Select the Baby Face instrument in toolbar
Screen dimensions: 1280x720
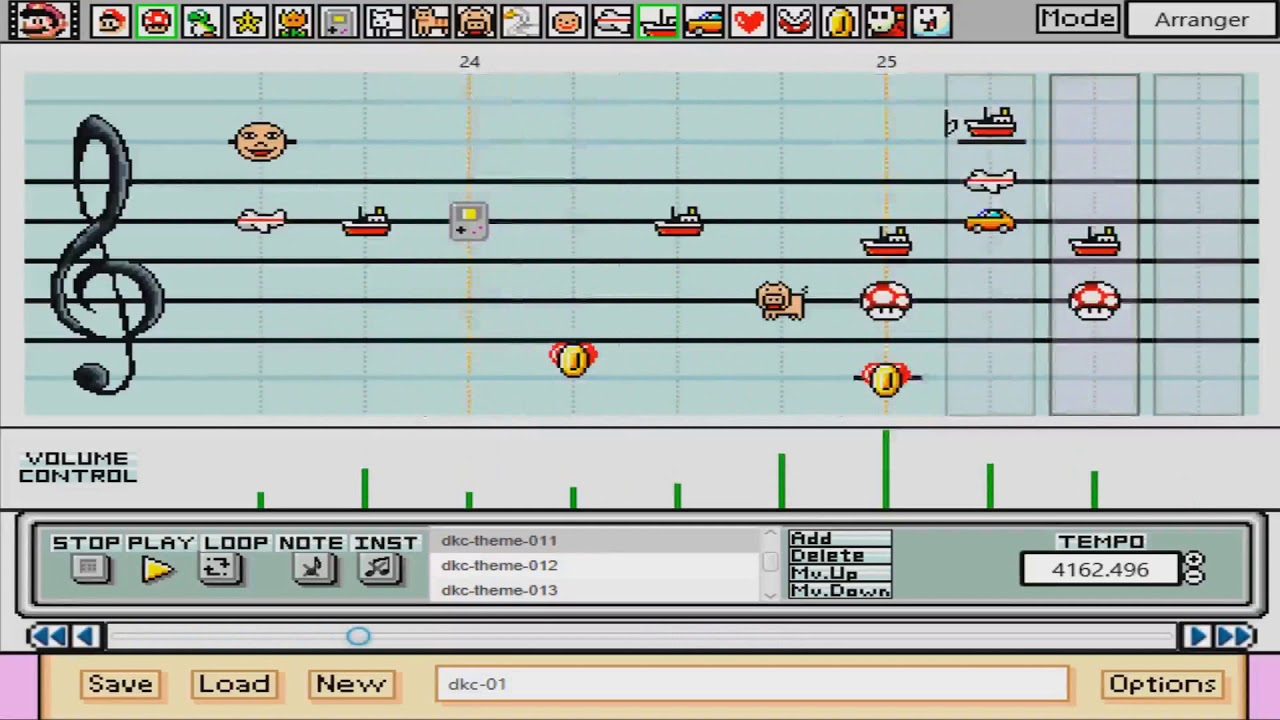(x=566, y=20)
